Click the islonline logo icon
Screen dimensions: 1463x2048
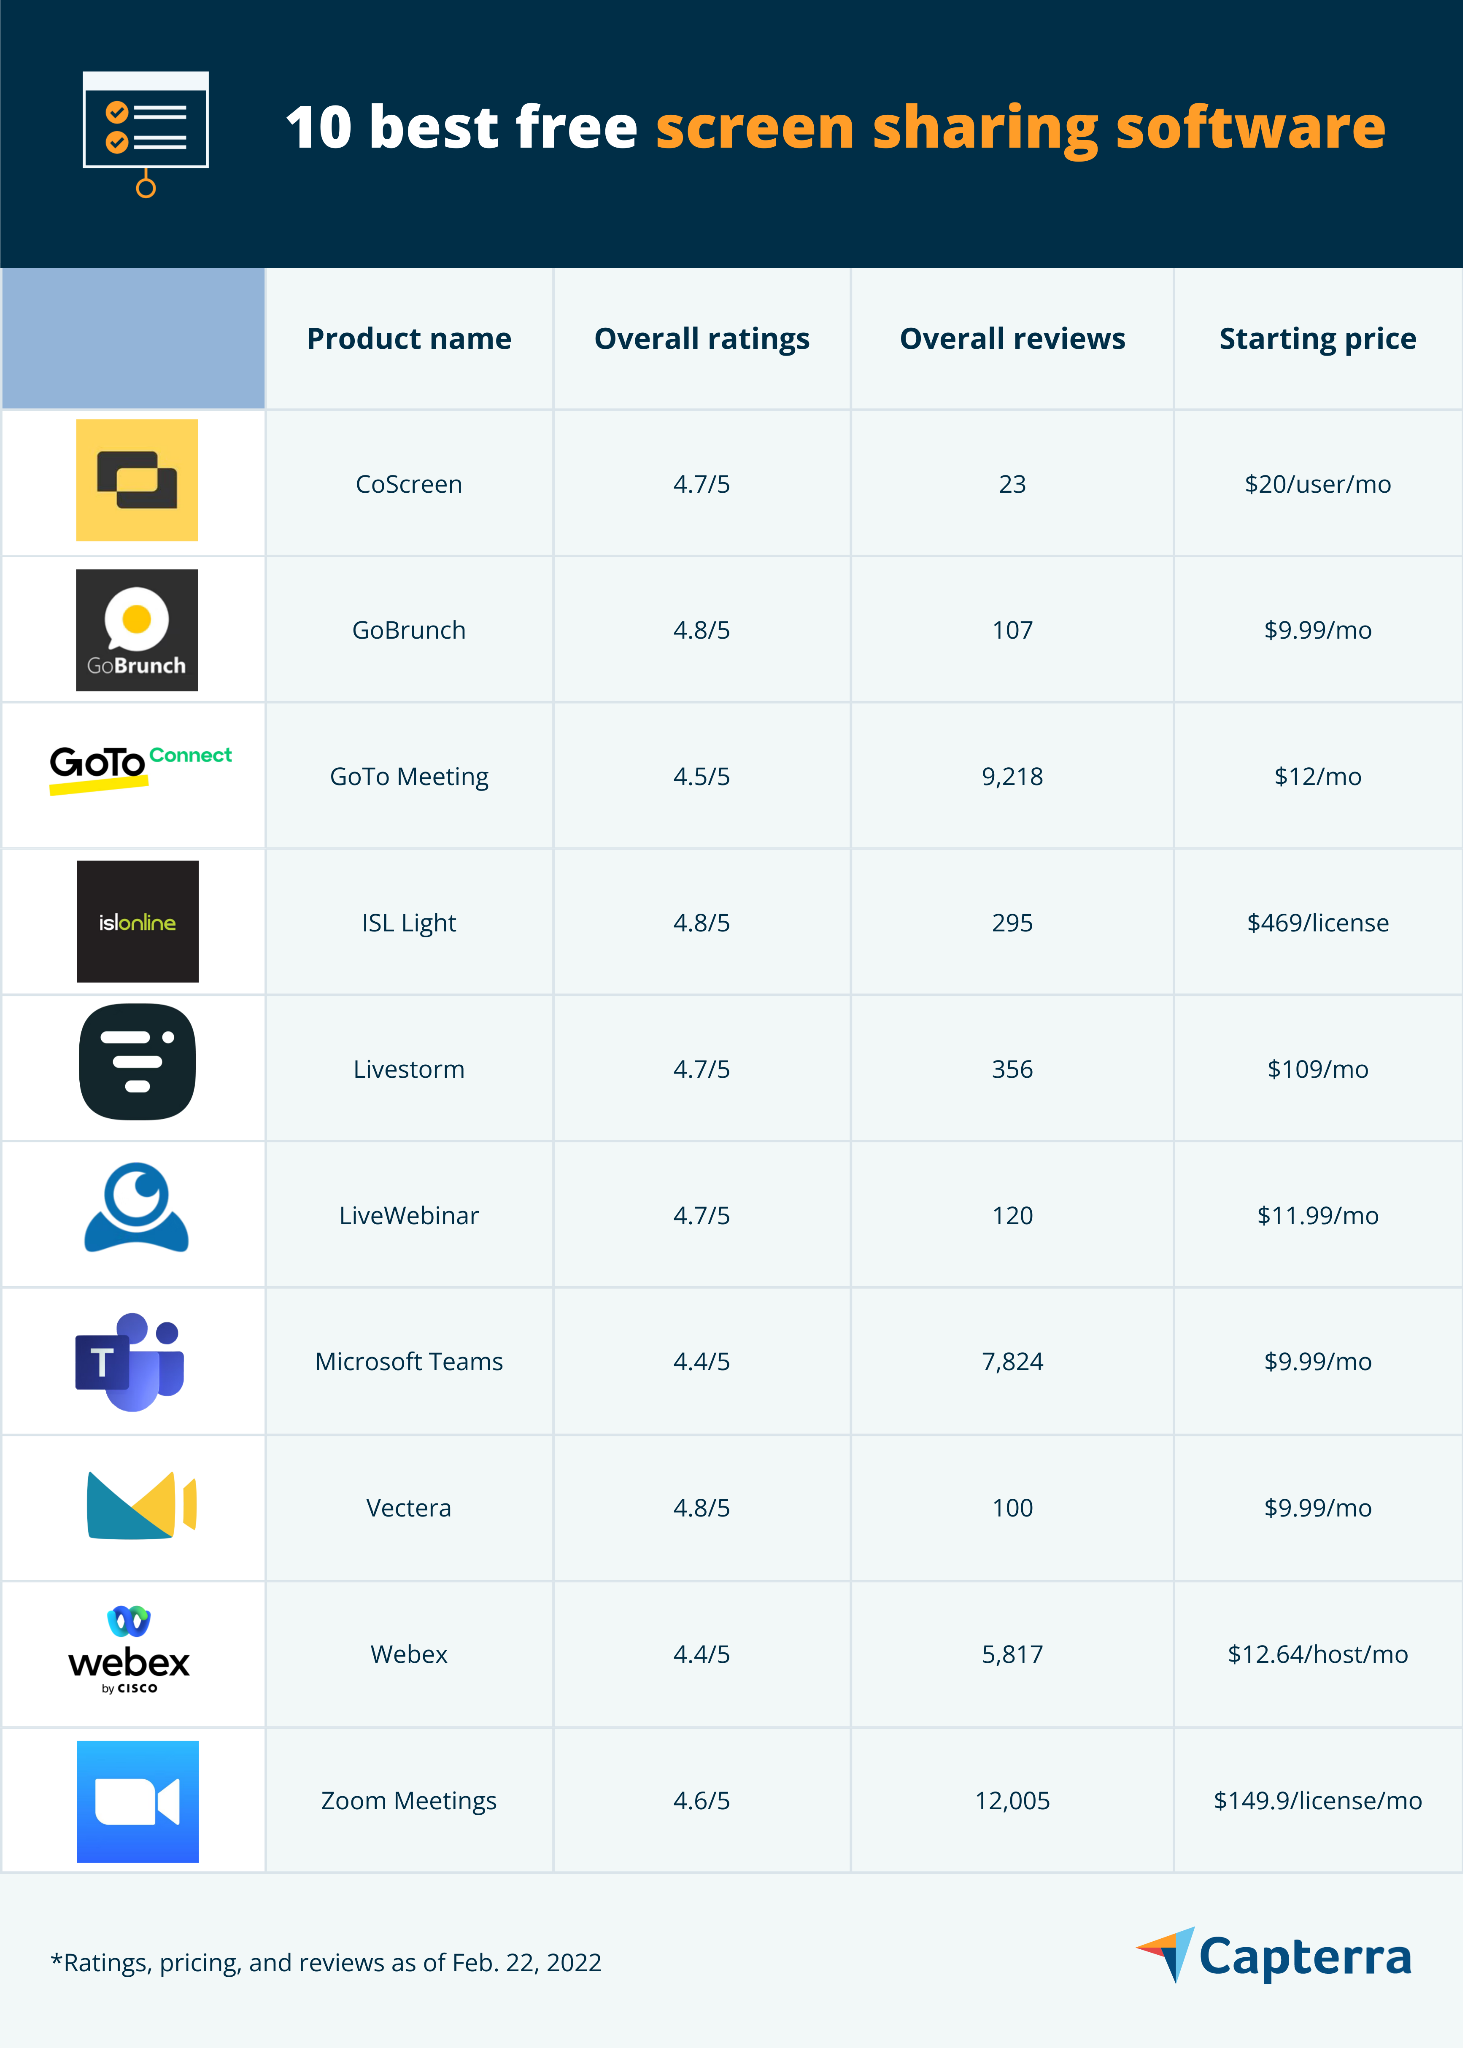coord(138,921)
